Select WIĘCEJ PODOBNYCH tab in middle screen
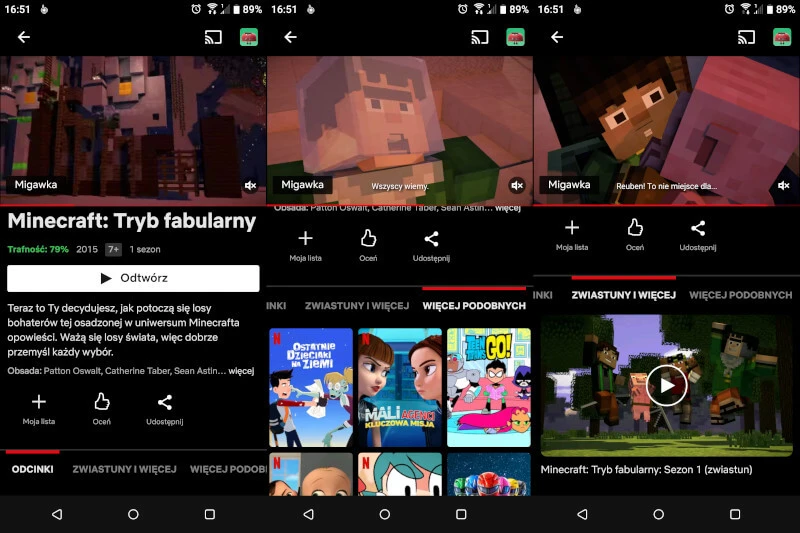This screenshot has height=533, width=800. 474,306
